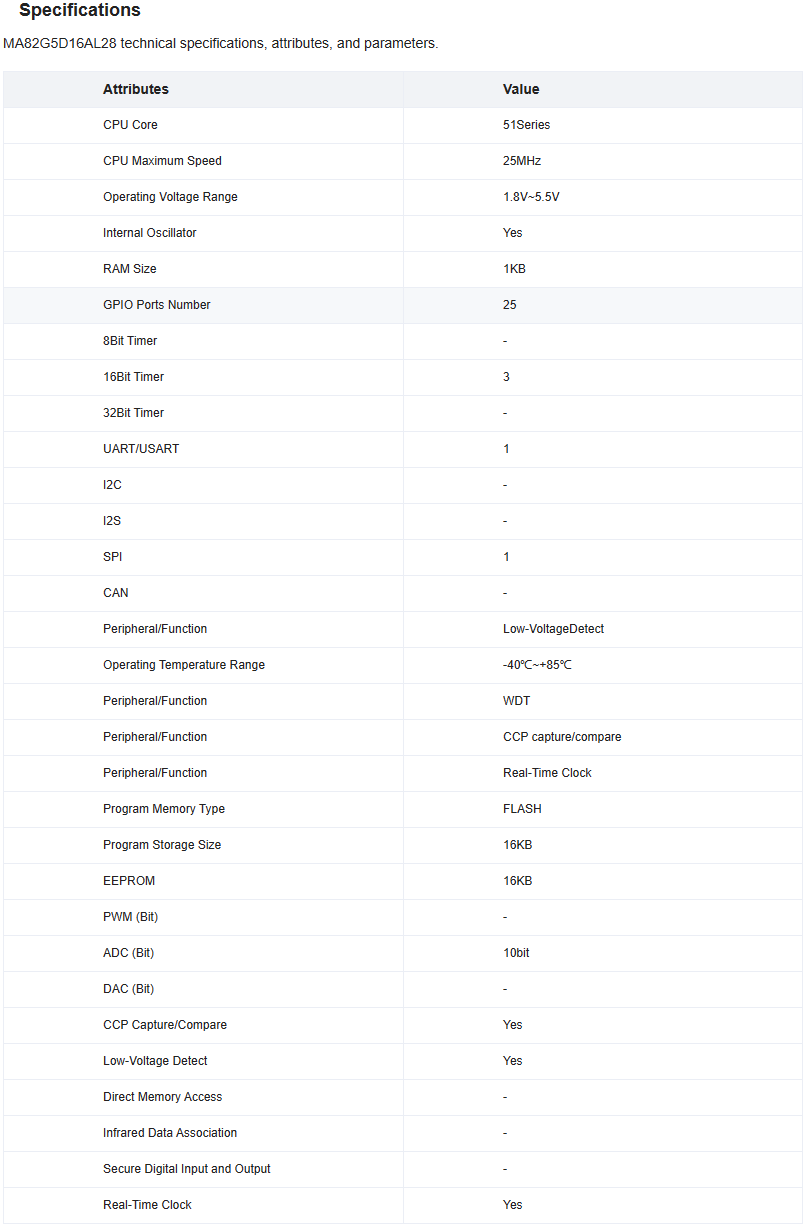Click the EEPROM attribute label
The height and width of the screenshot is (1224, 806).
pyautogui.click(x=129, y=881)
